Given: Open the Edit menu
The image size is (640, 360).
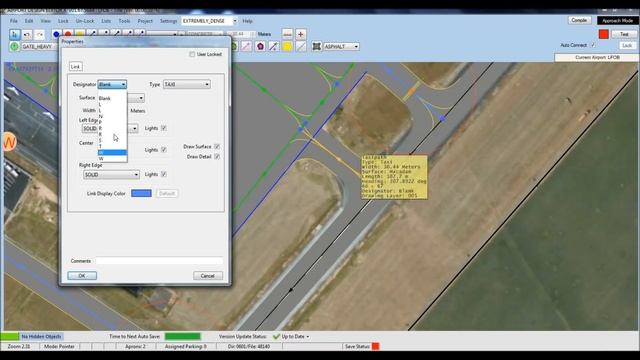Looking at the screenshot, I should 29,21.
